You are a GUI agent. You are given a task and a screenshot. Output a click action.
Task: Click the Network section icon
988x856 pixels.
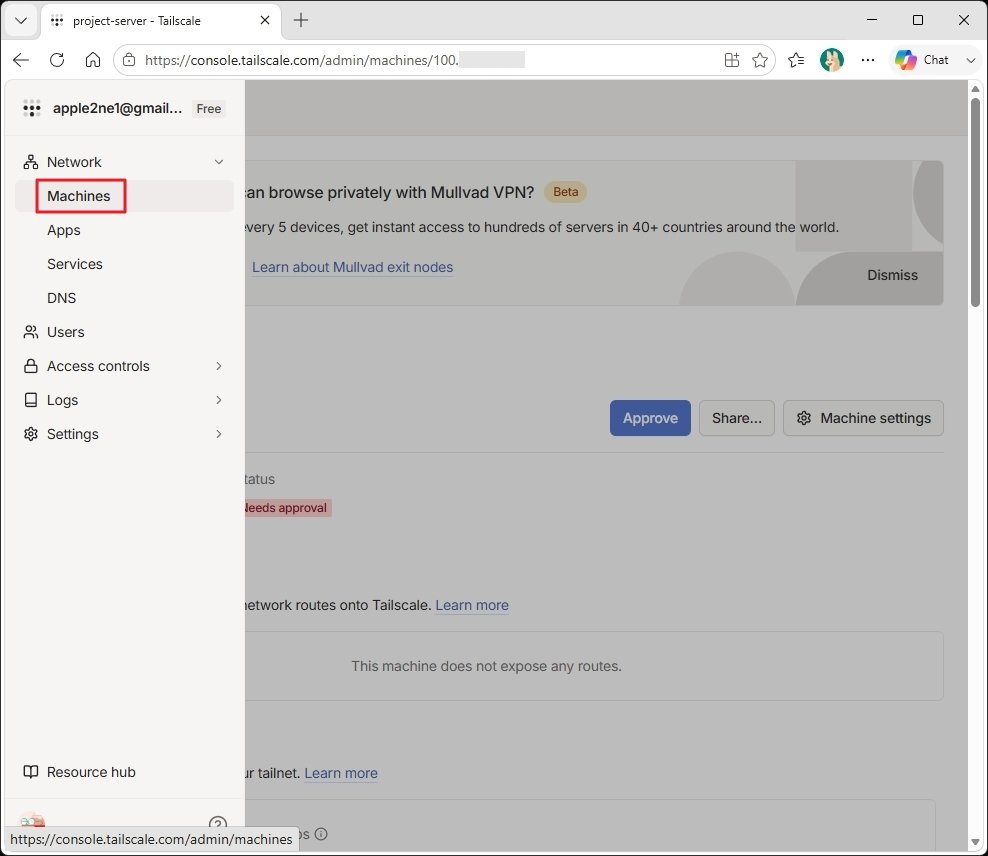pos(30,162)
